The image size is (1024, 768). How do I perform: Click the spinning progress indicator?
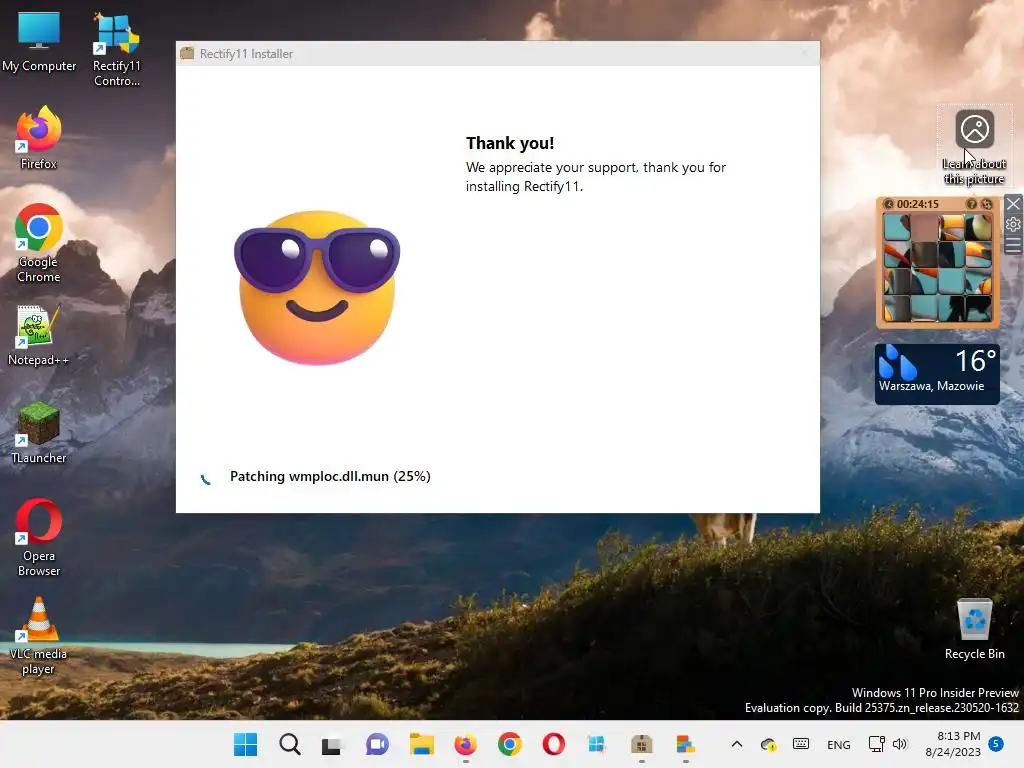tap(206, 479)
